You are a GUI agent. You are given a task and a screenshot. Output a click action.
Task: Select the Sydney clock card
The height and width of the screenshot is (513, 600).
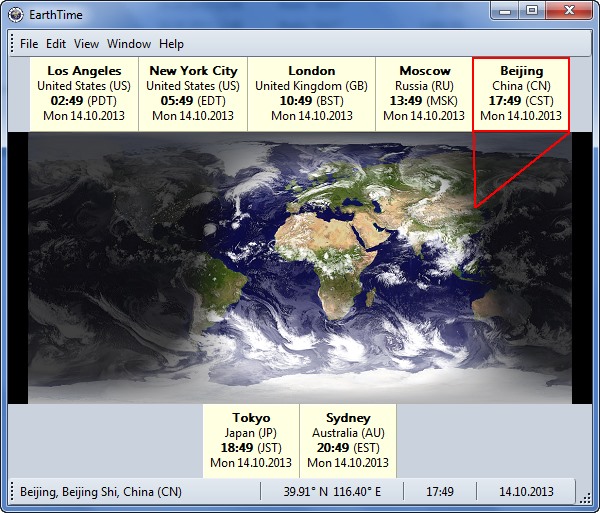click(348, 440)
